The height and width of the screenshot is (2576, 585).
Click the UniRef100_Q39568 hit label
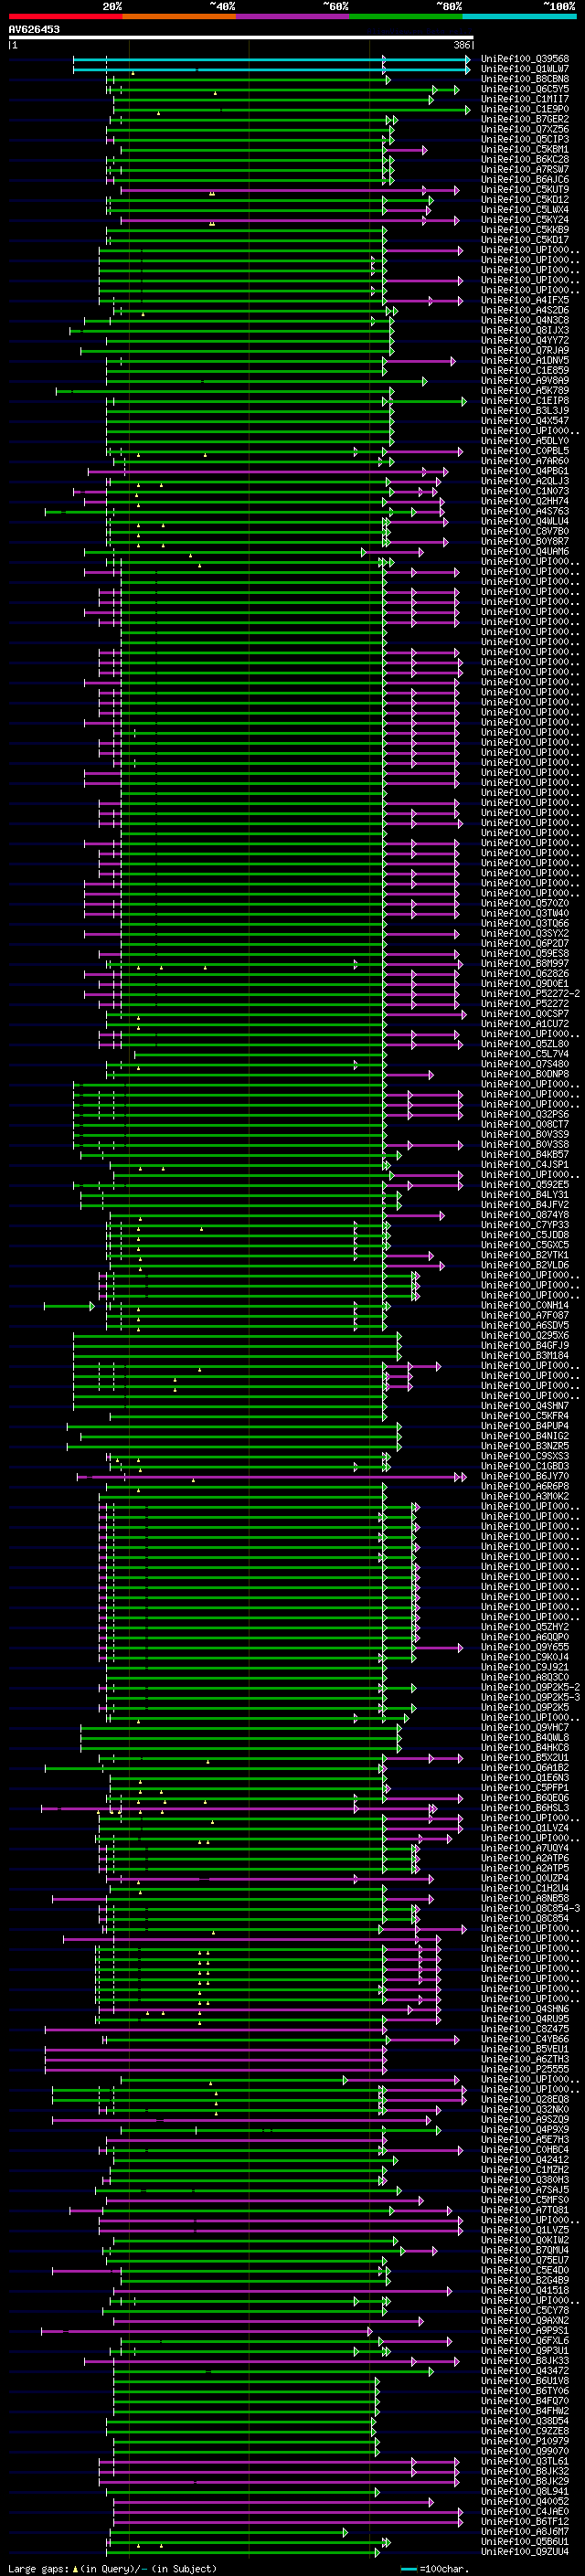click(525, 59)
